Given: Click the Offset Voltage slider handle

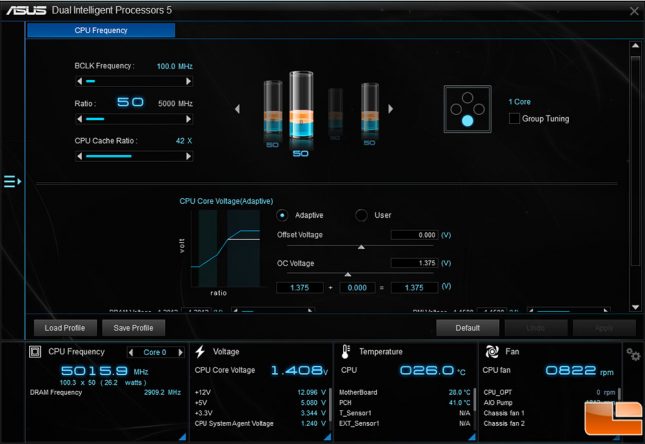Looking at the screenshot, I should click(361, 247).
